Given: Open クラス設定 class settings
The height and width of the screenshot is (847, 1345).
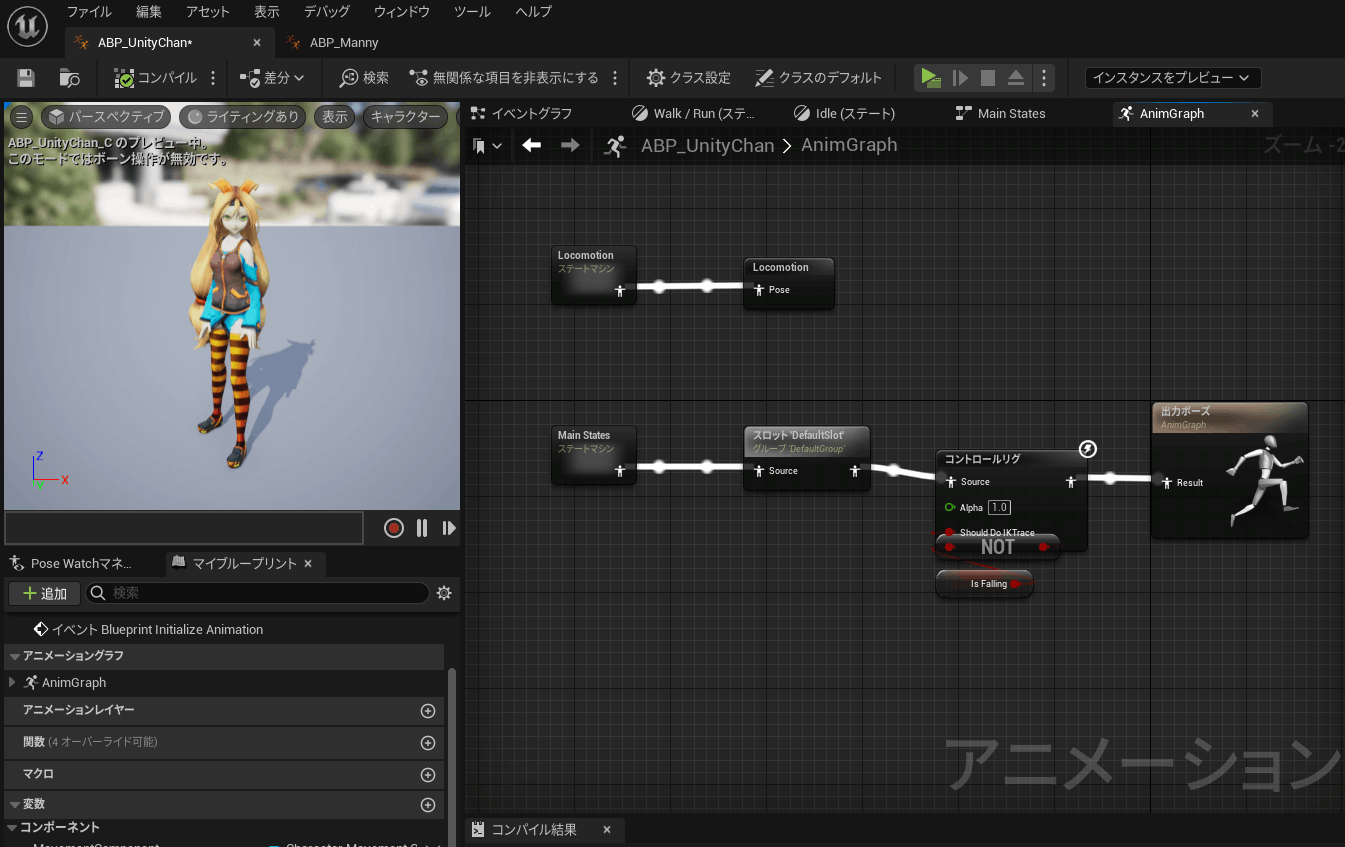Looking at the screenshot, I should 689,78.
